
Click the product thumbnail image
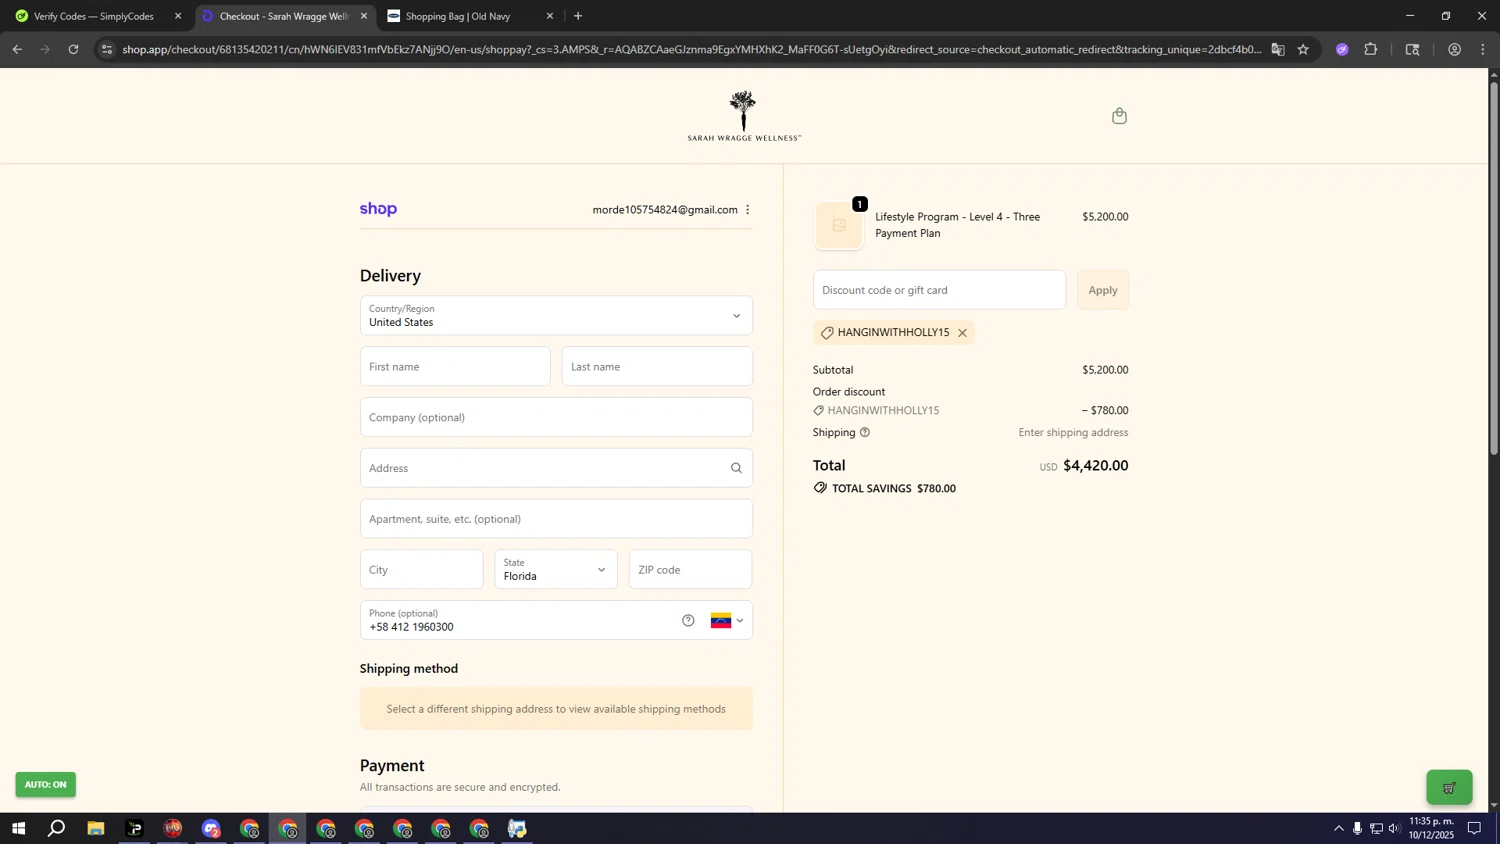point(839,226)
